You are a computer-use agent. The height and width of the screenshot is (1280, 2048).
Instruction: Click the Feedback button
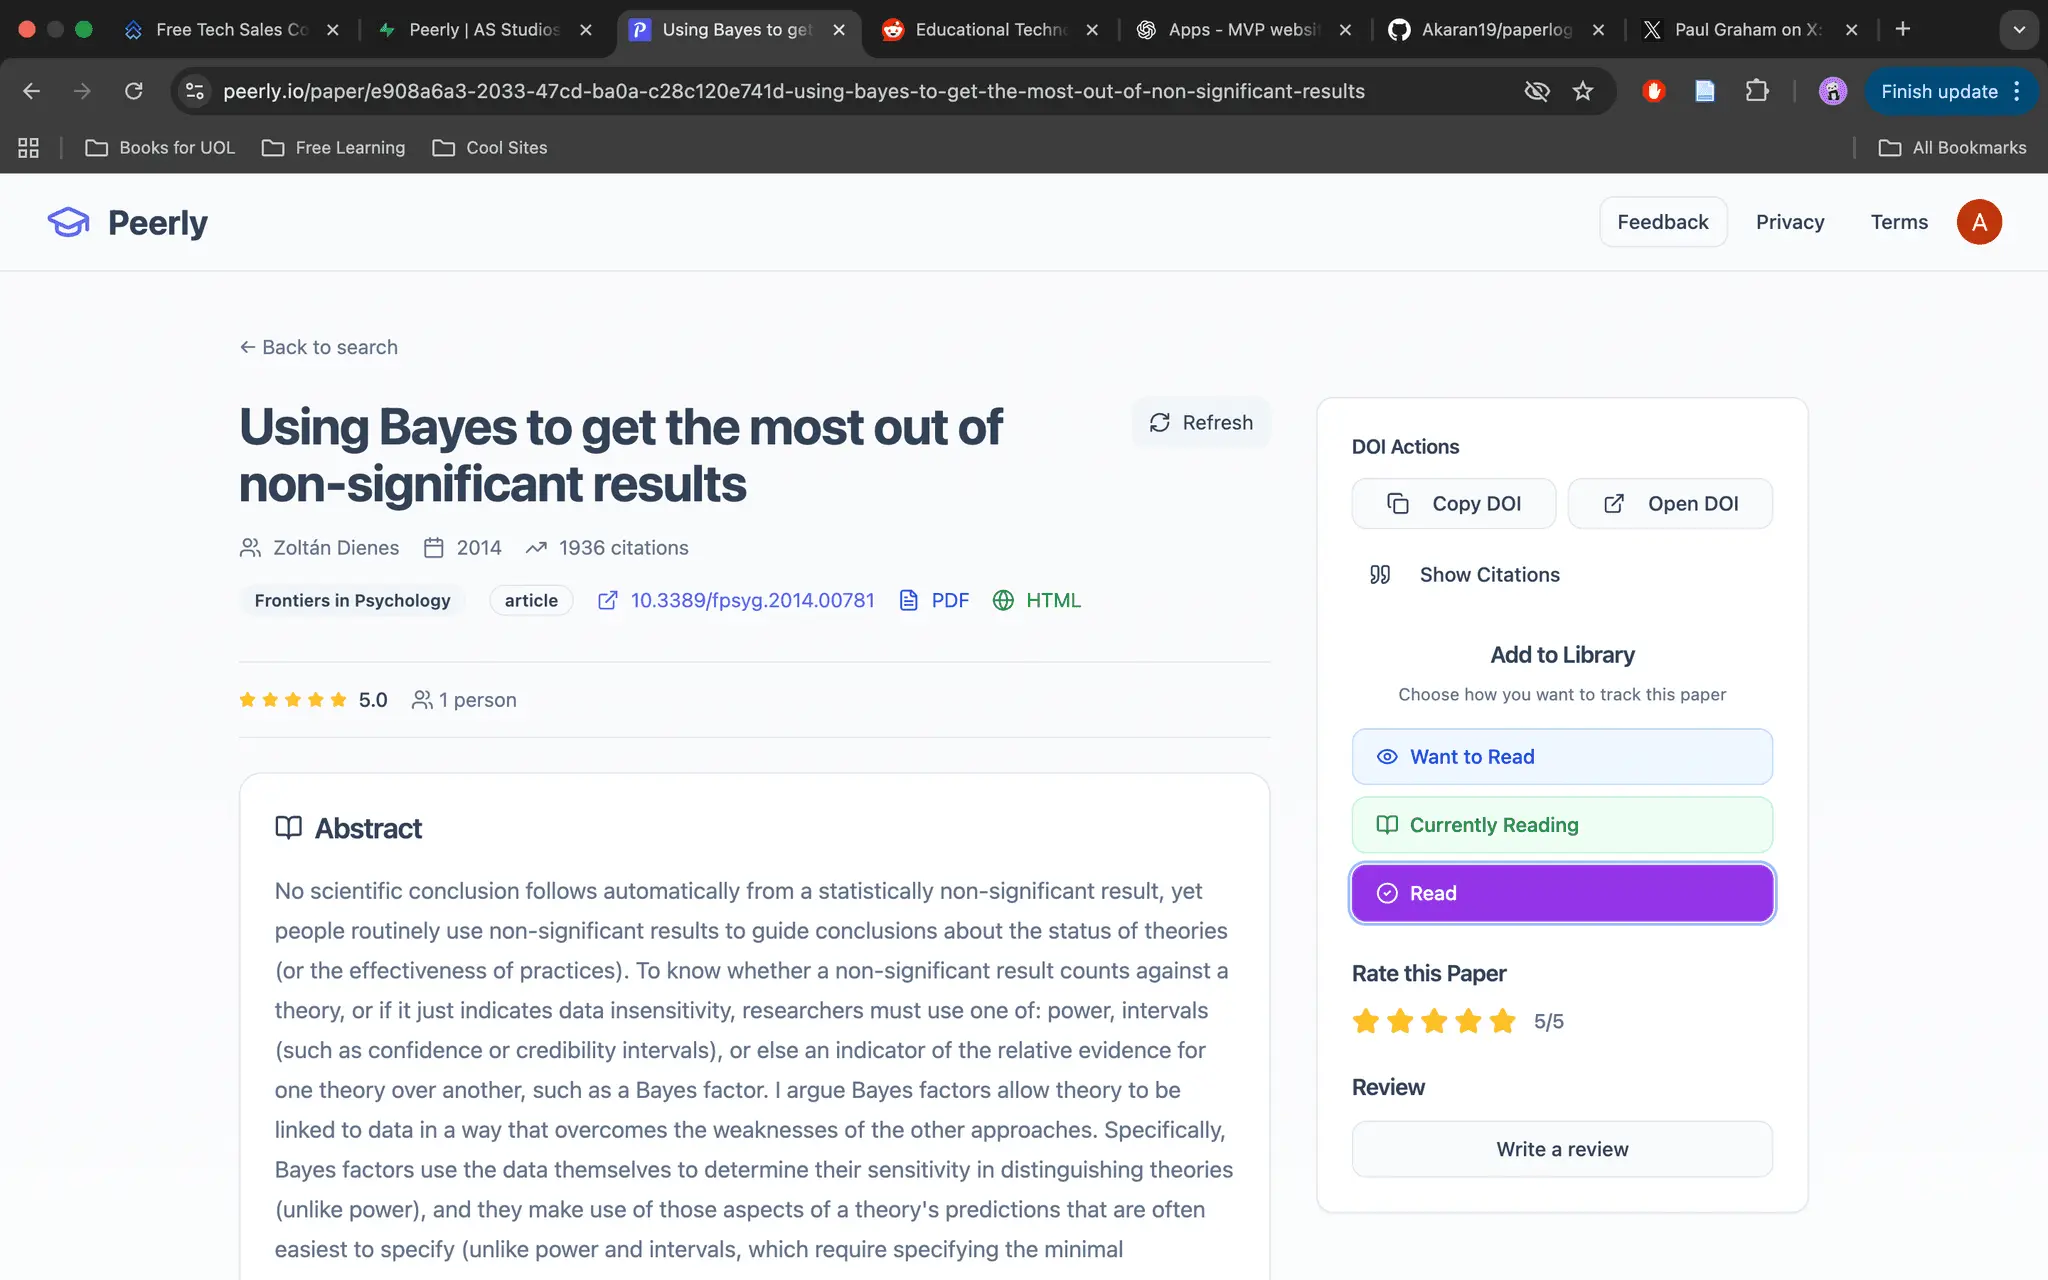pos(1663,222)
